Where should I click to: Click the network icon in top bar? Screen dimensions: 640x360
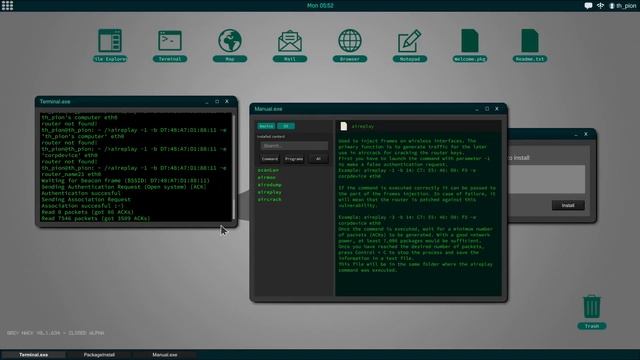tap(600, 6)
